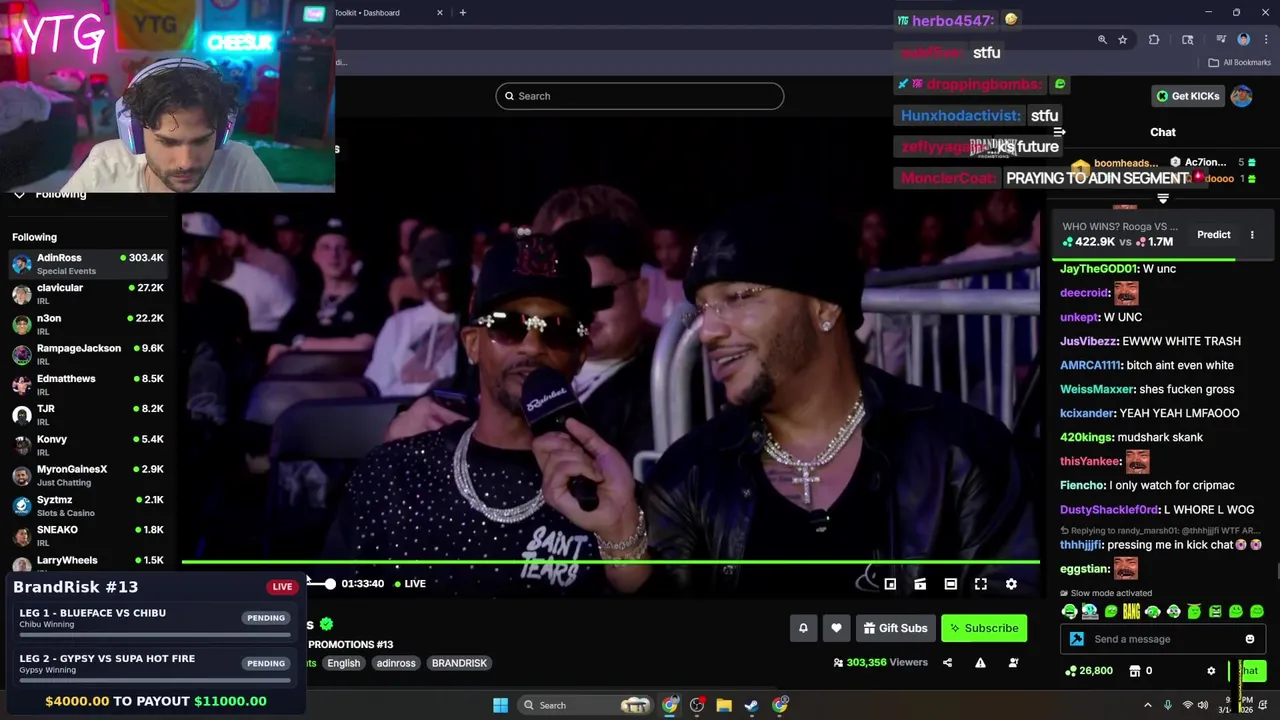Click DustyShacklef0rd username in chat
The width and height of the screenshot is (1280, 720).
1109,510
